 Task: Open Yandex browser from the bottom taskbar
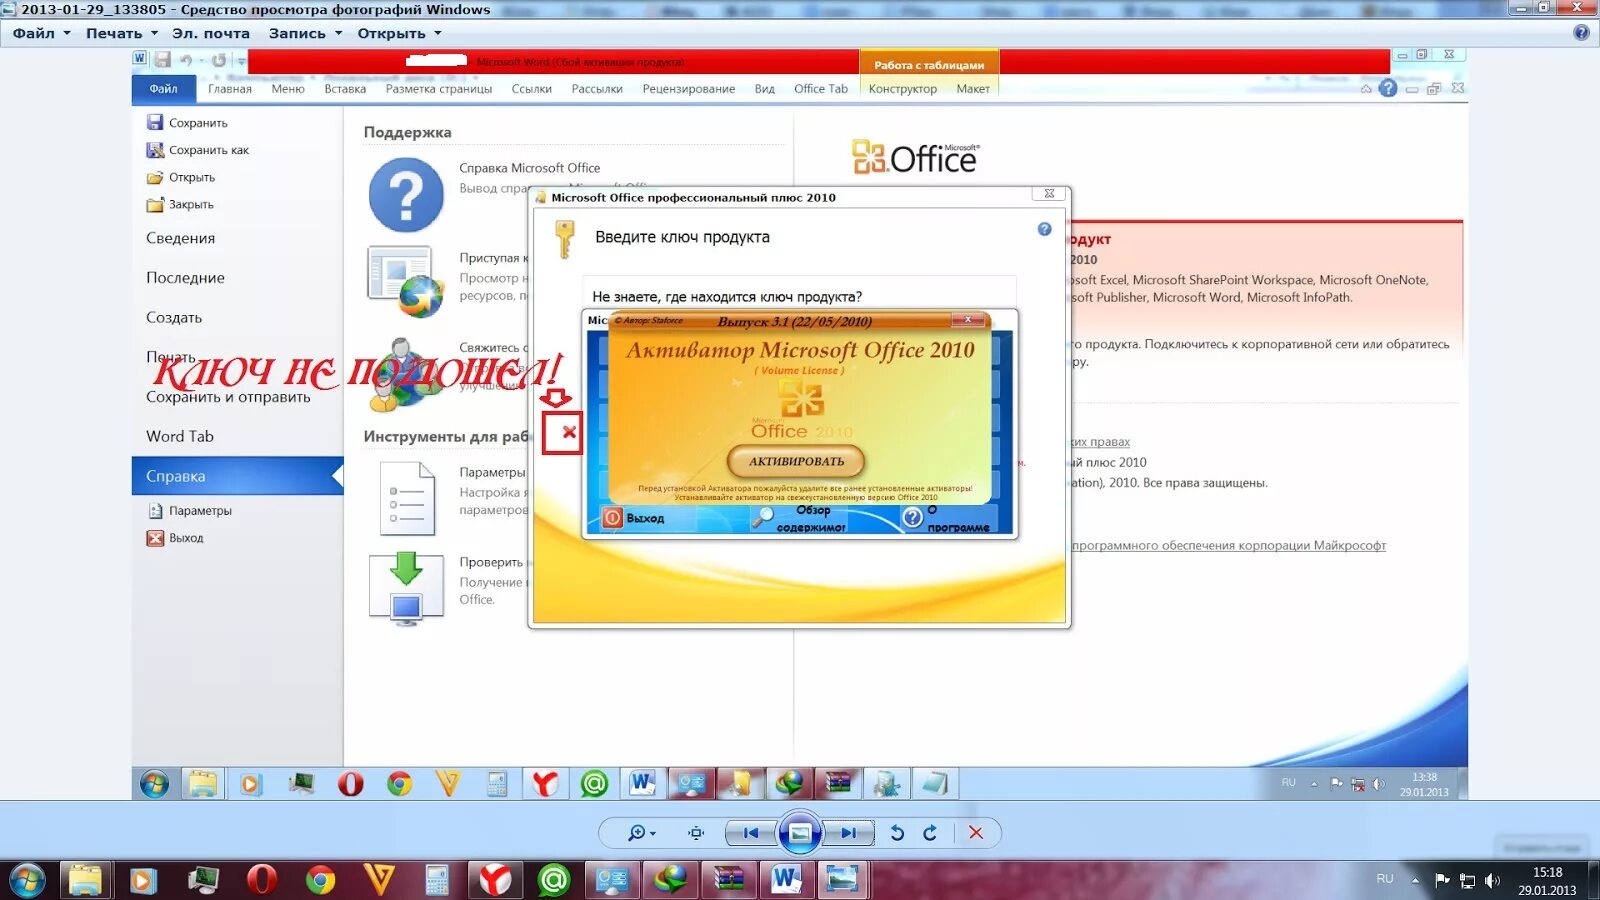click(x=495, y=880)
